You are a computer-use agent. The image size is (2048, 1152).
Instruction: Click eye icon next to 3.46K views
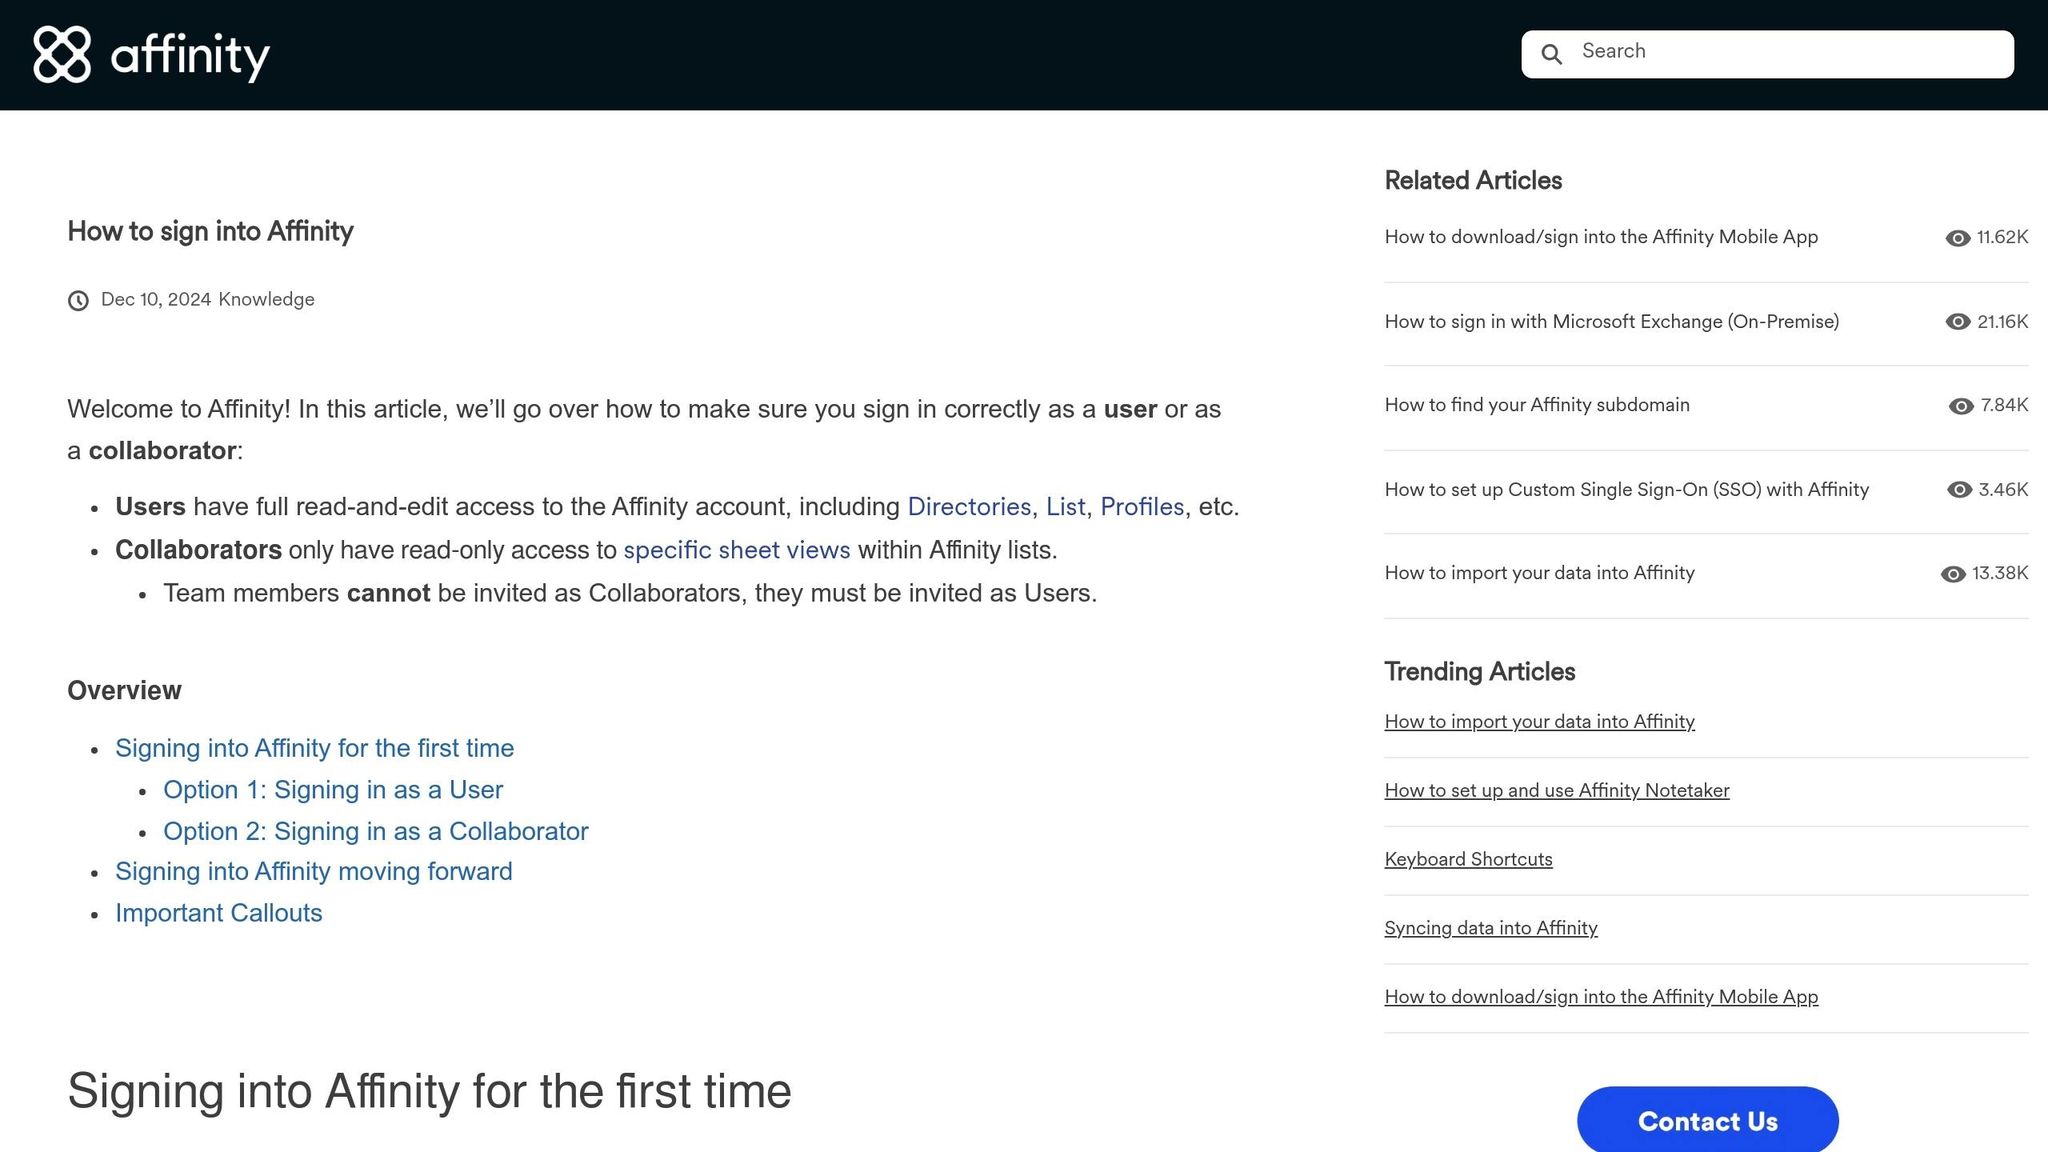[1958, 490]
